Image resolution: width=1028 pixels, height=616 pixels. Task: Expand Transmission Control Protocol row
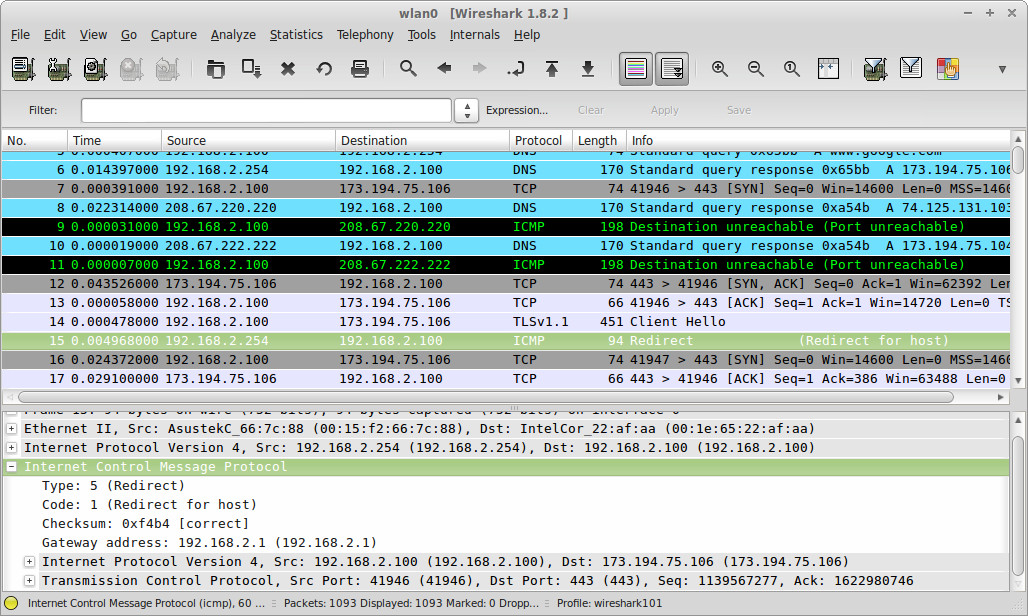click(30, 581)
